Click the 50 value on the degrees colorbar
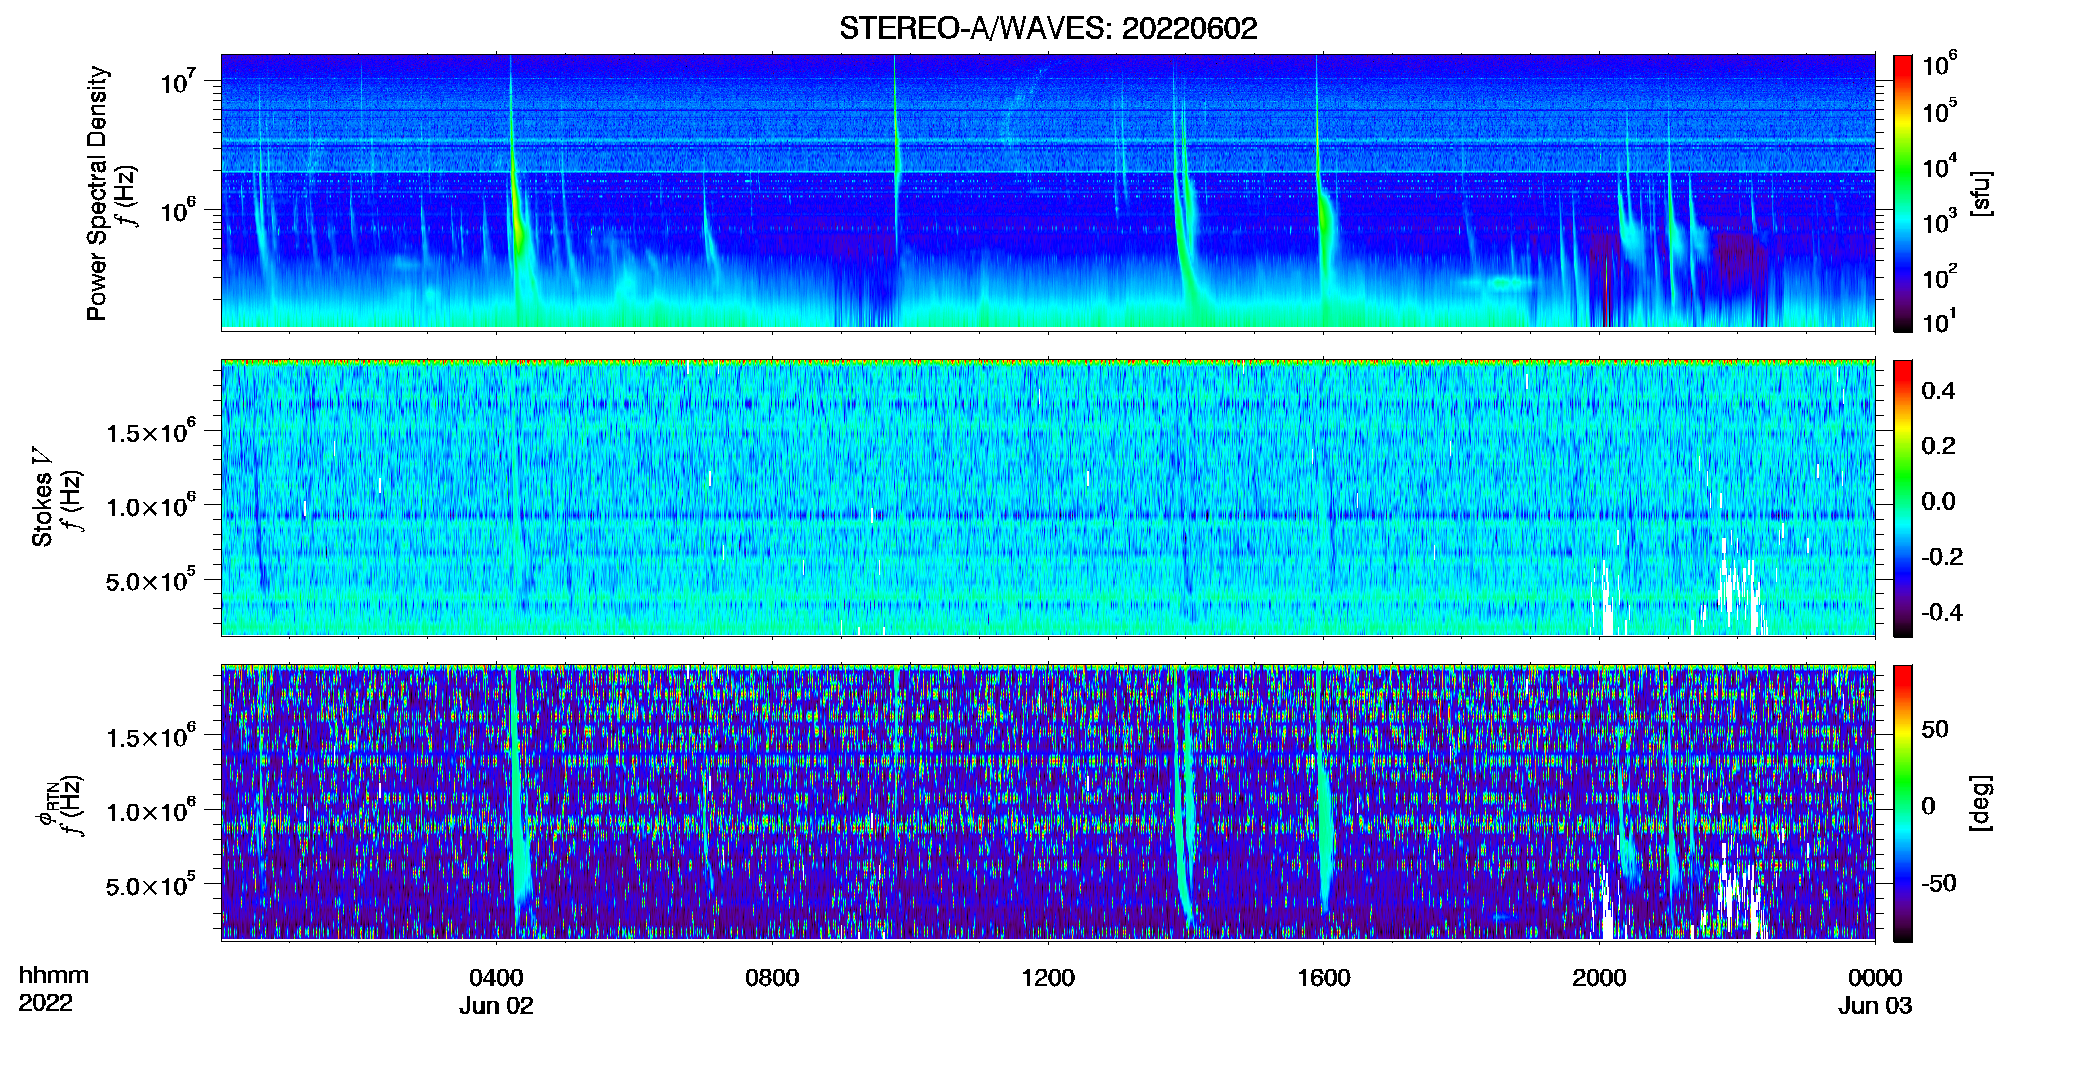This screenshot has width=2096, height=1080. 1935,729
